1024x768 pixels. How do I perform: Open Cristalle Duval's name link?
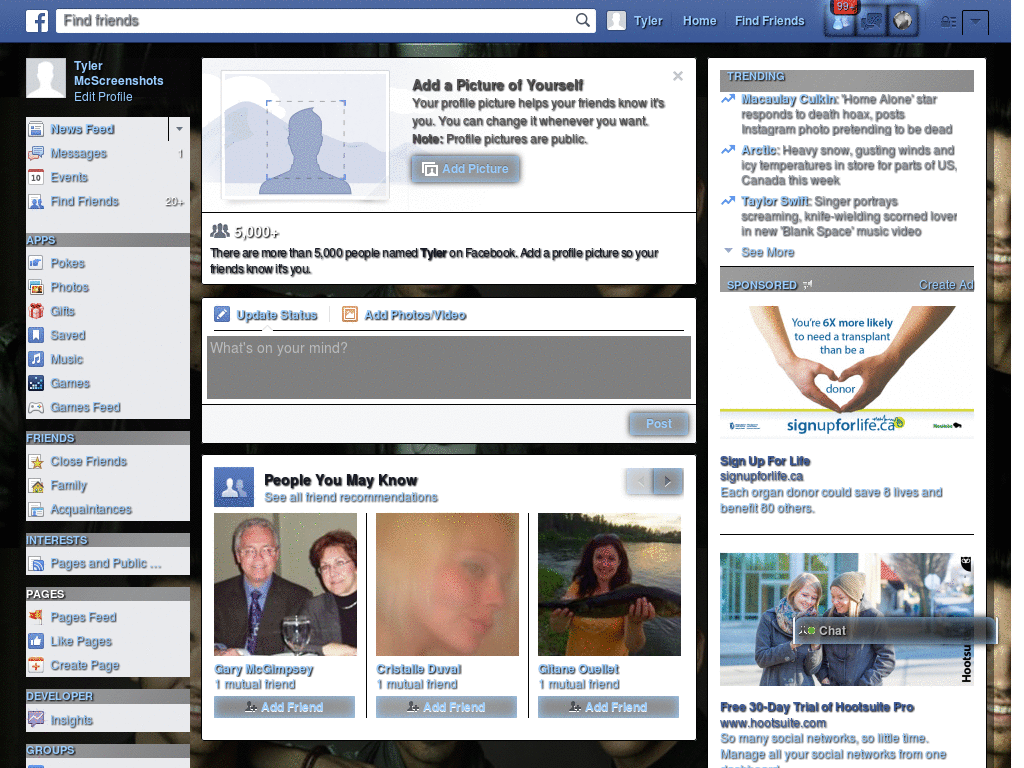(419, 669)
